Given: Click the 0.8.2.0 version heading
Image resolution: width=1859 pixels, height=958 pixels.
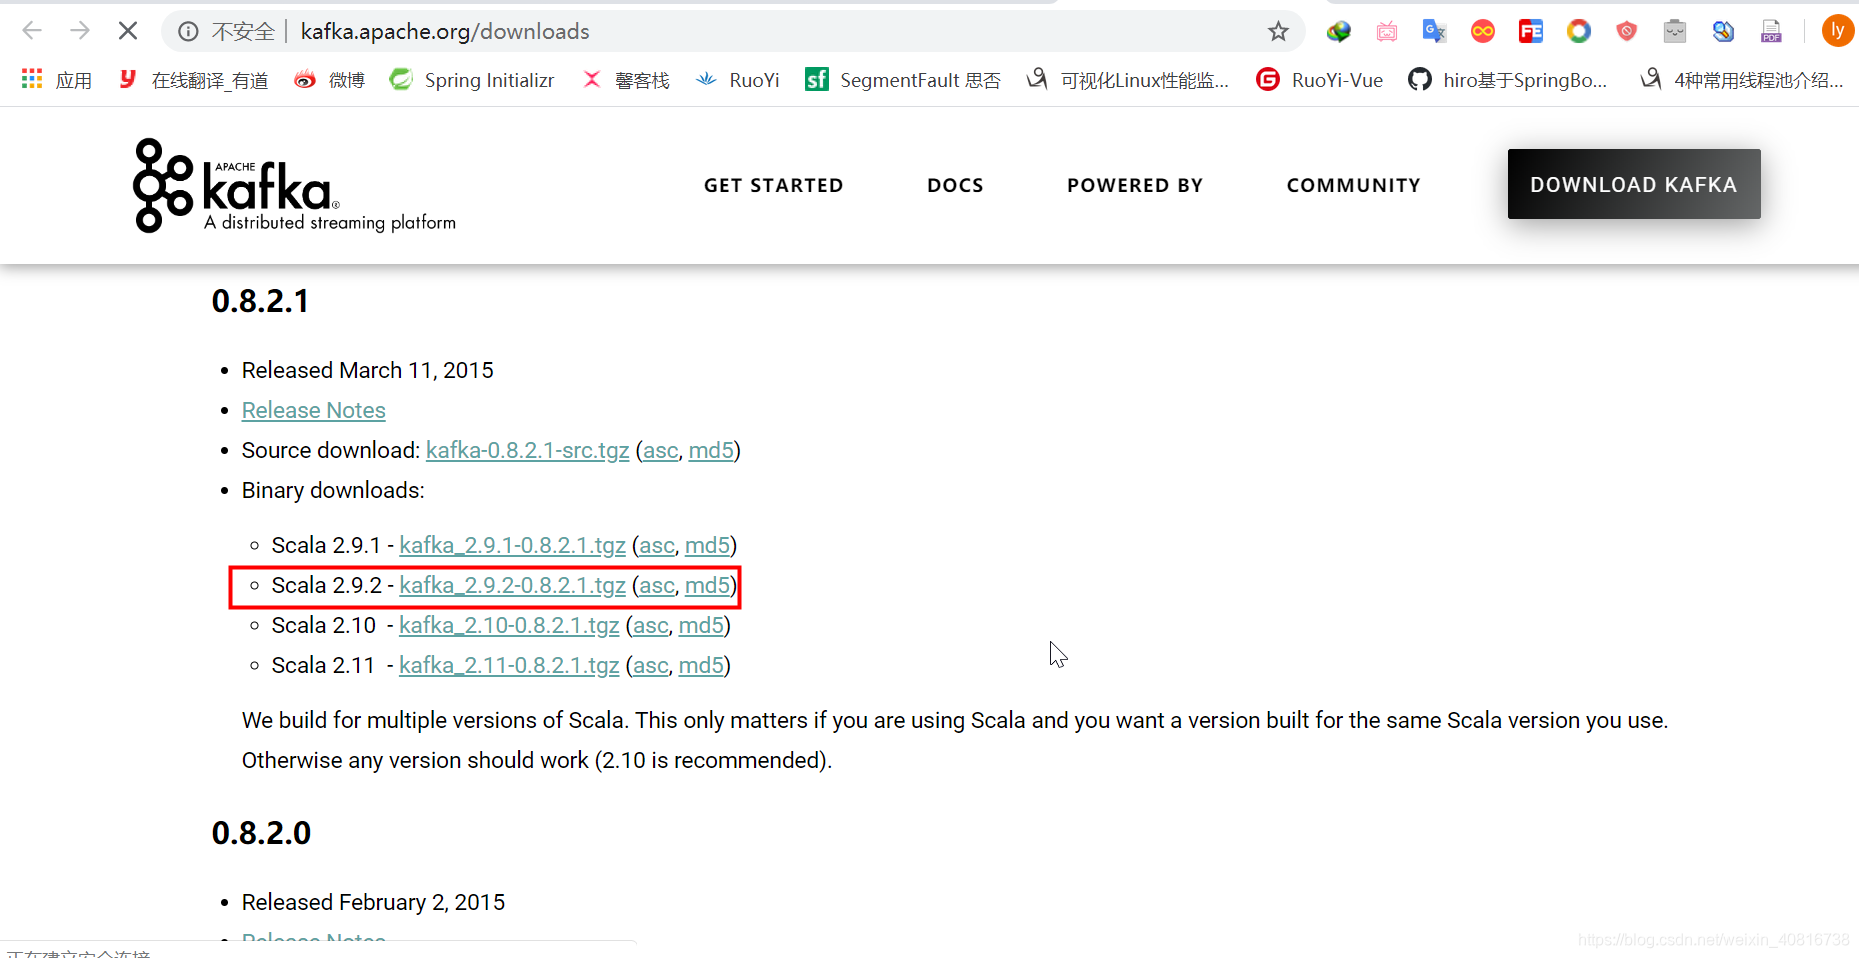Looking at the screenshot, I should point(261,833).
